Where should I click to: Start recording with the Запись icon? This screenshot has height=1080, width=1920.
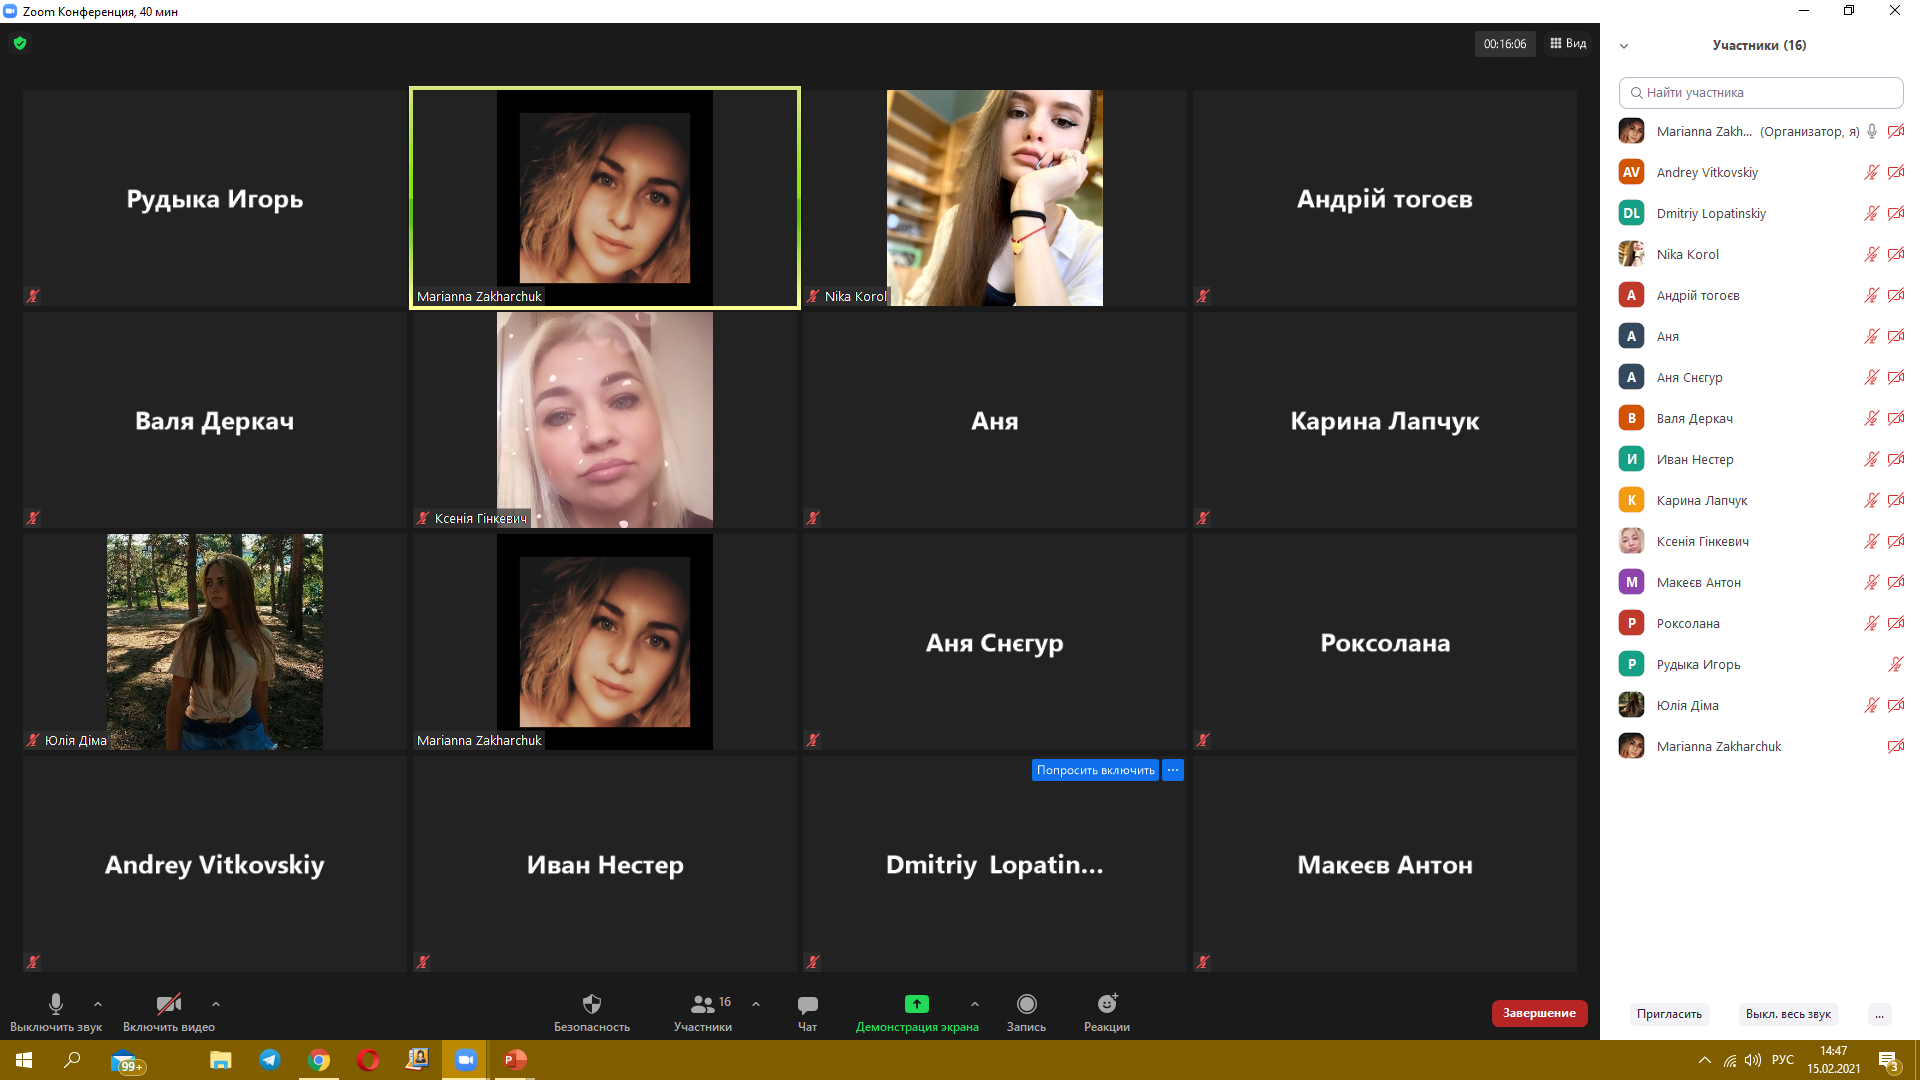pos(1026,1004)
